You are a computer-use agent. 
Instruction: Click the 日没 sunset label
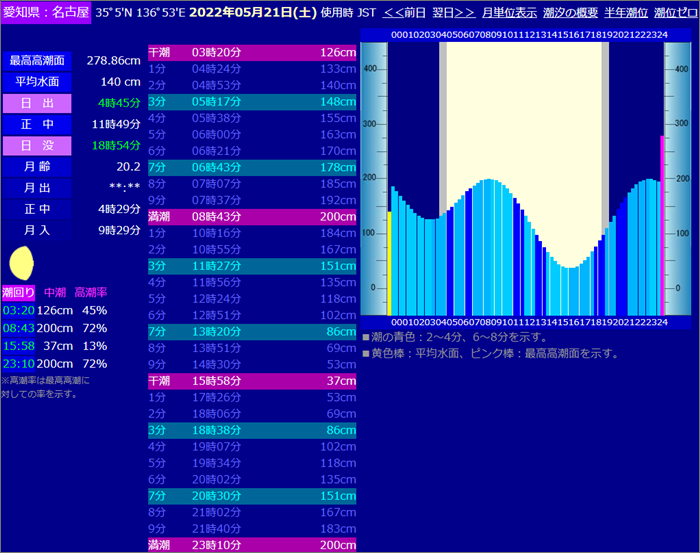point(37,146)
